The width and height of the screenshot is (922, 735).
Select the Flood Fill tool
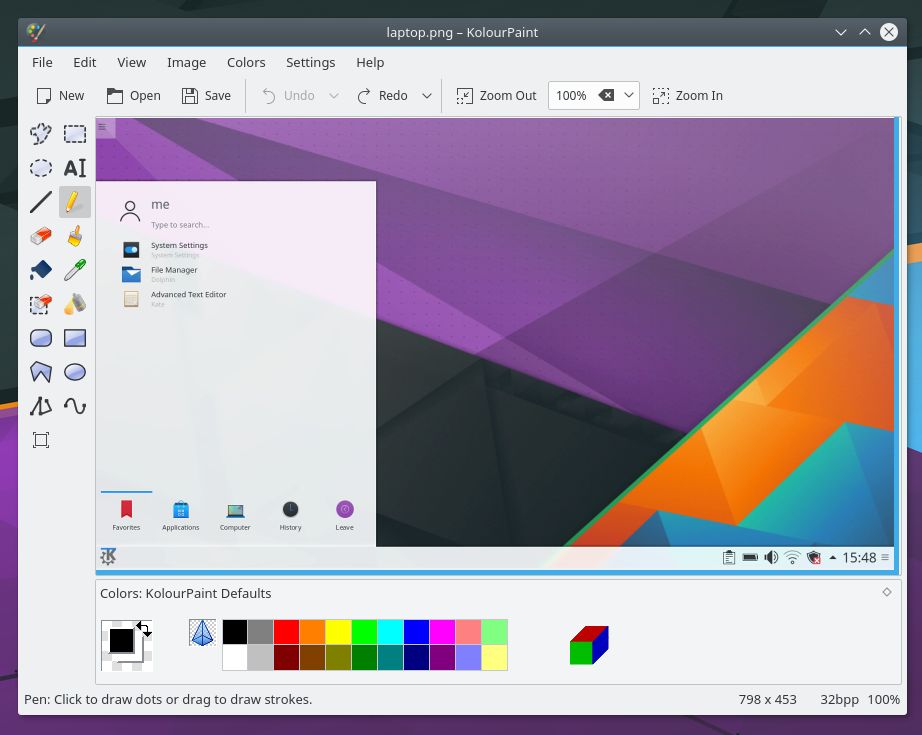click(41, 270)
